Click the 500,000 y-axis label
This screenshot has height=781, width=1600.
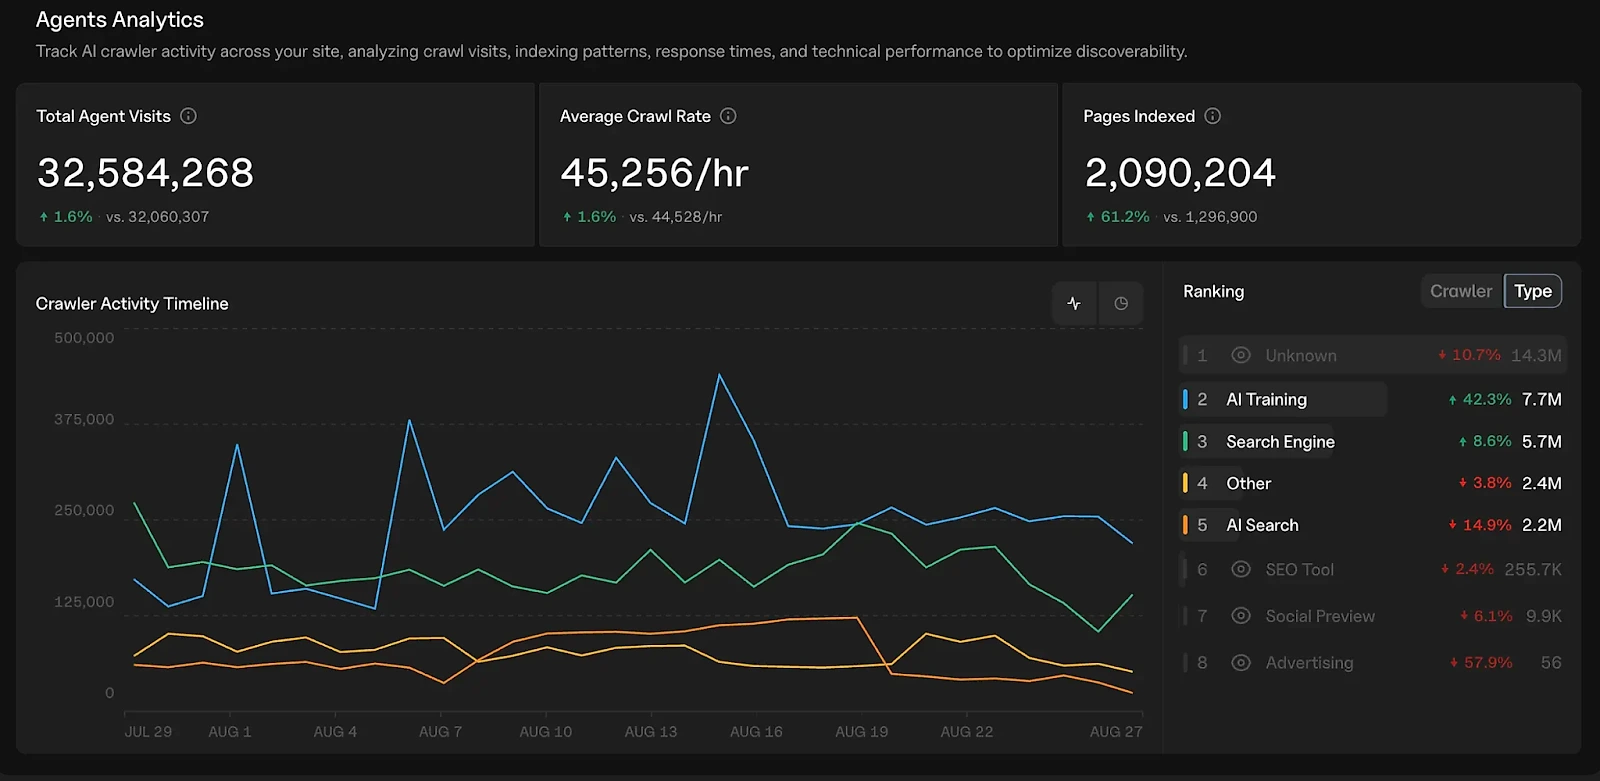coord(84,338)
